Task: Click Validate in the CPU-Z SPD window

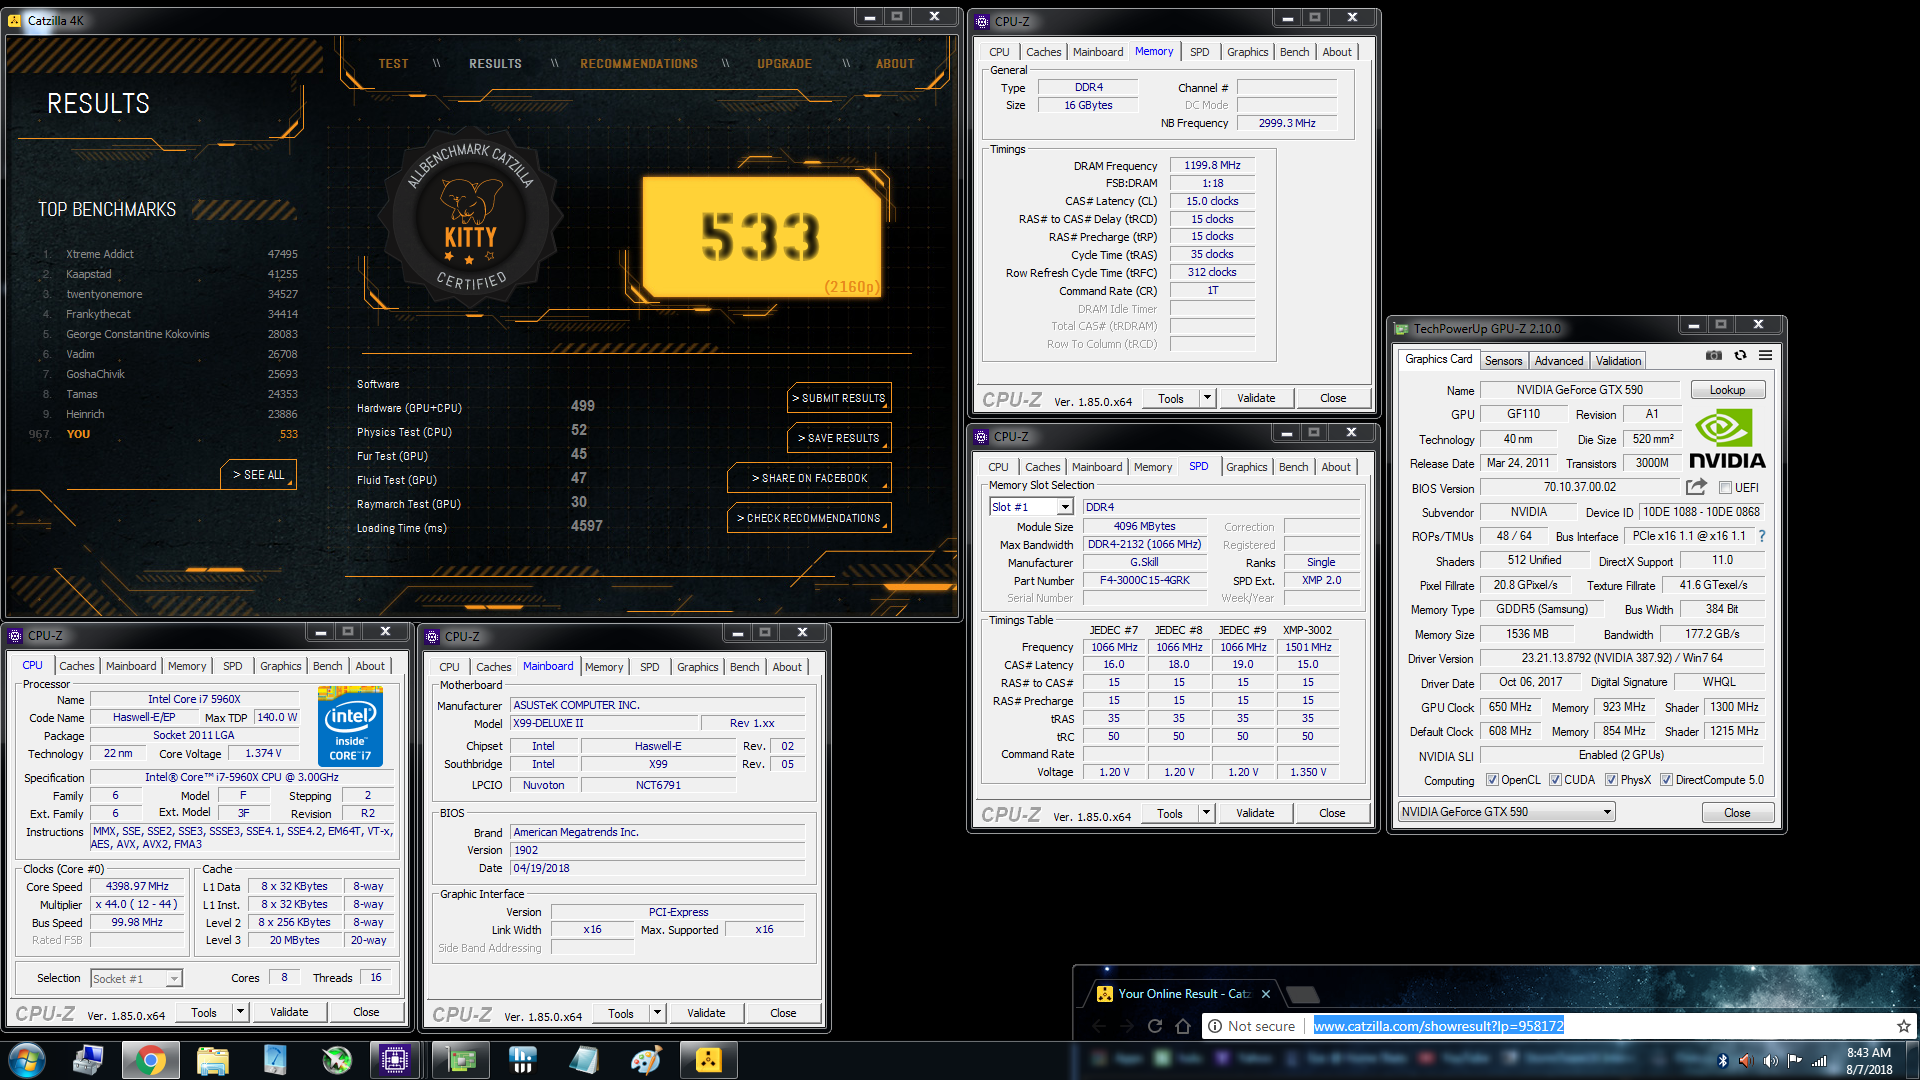Action: point(1255,813)
